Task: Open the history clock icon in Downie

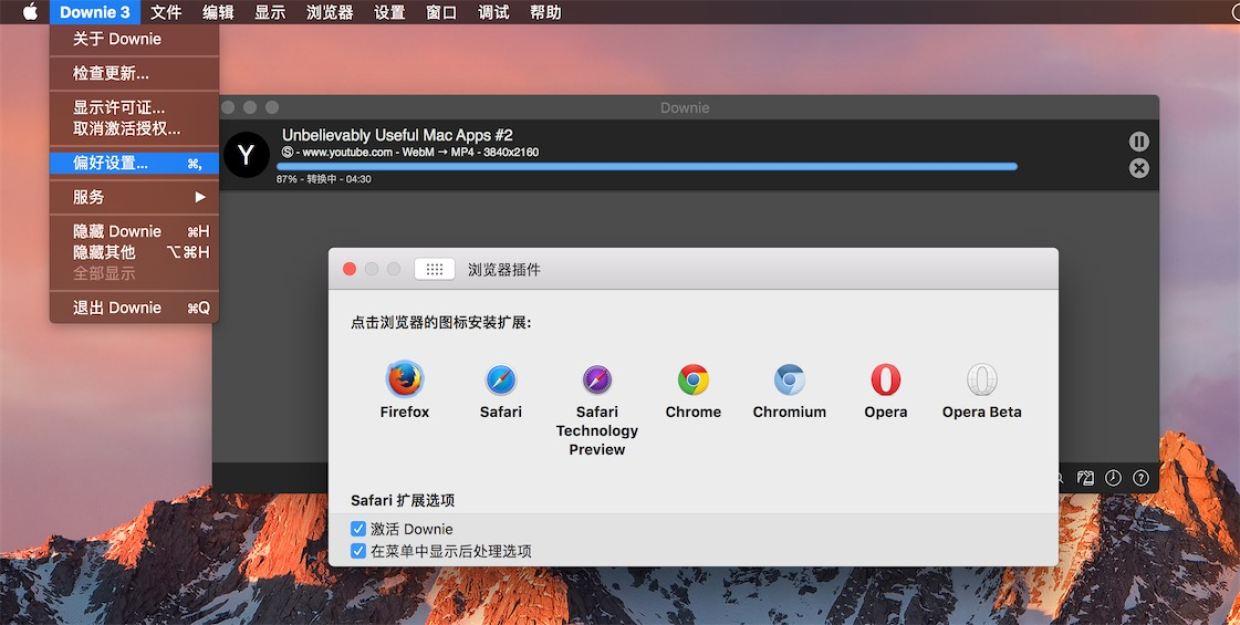Action: [x=1113, y=478]
